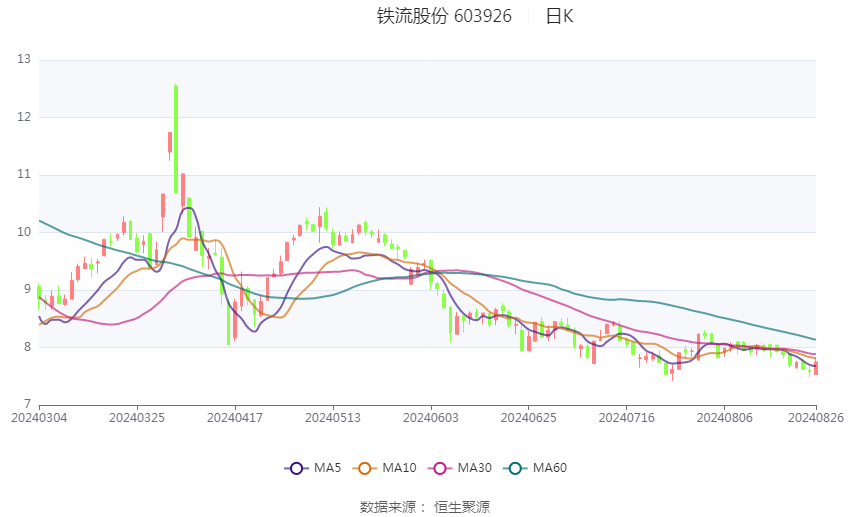Click the 10 price axis label
This screenshot has width=850, height=517.
coord(24,231)
